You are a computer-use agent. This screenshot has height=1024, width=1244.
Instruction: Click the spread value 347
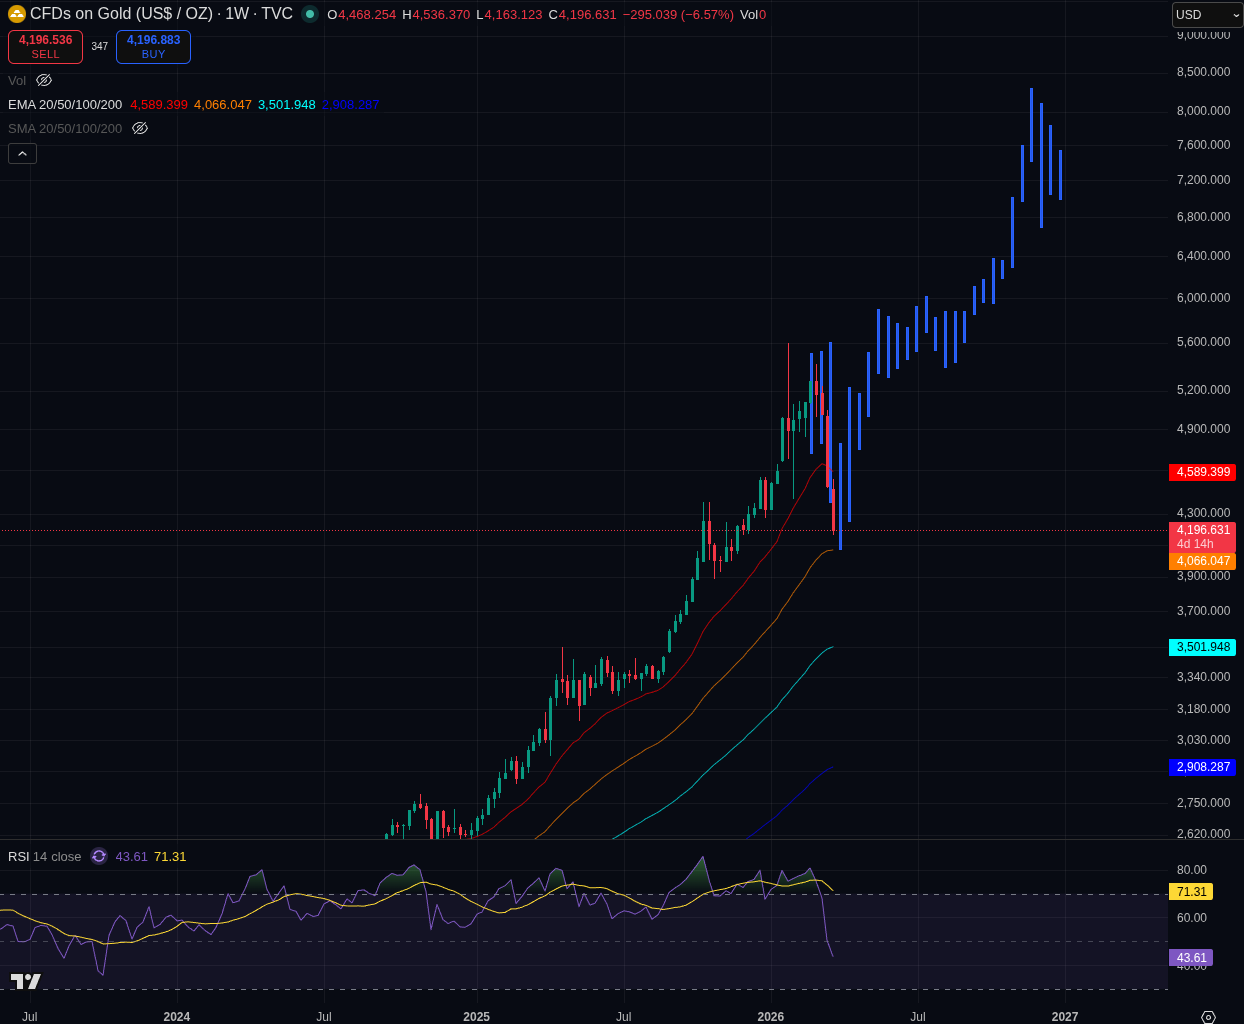pyautogui.click(x=100, y=47)
